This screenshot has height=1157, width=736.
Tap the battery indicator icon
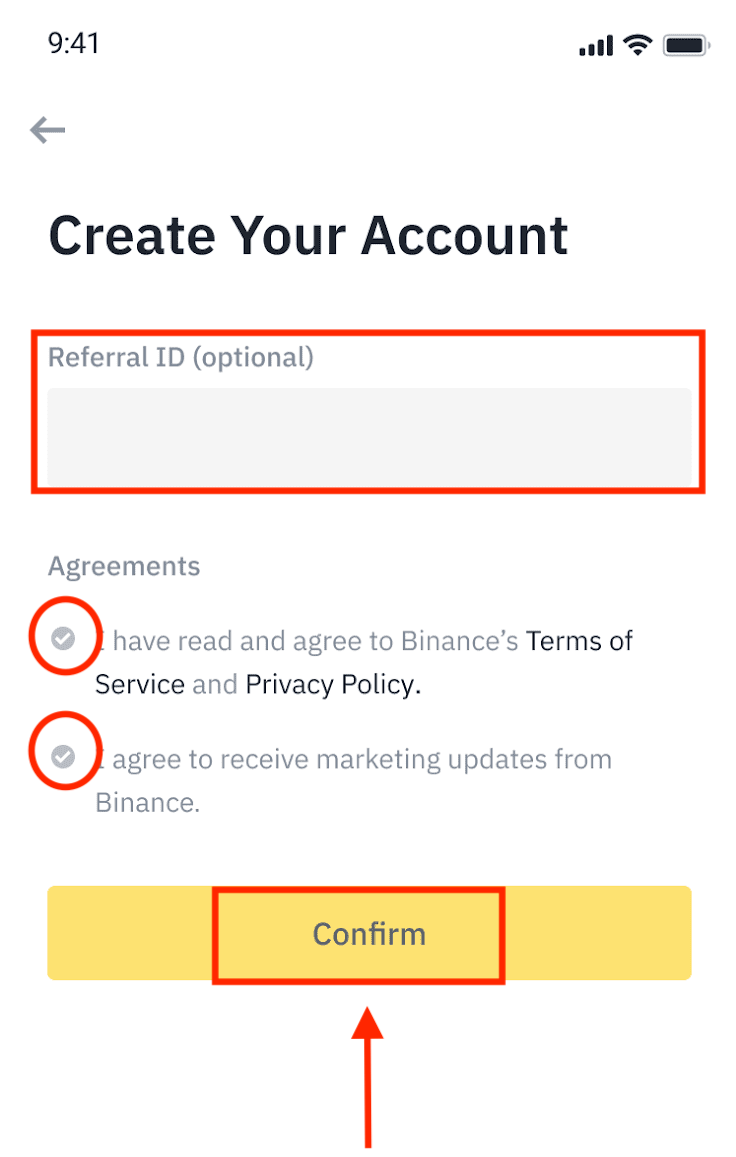coord(686,44)
